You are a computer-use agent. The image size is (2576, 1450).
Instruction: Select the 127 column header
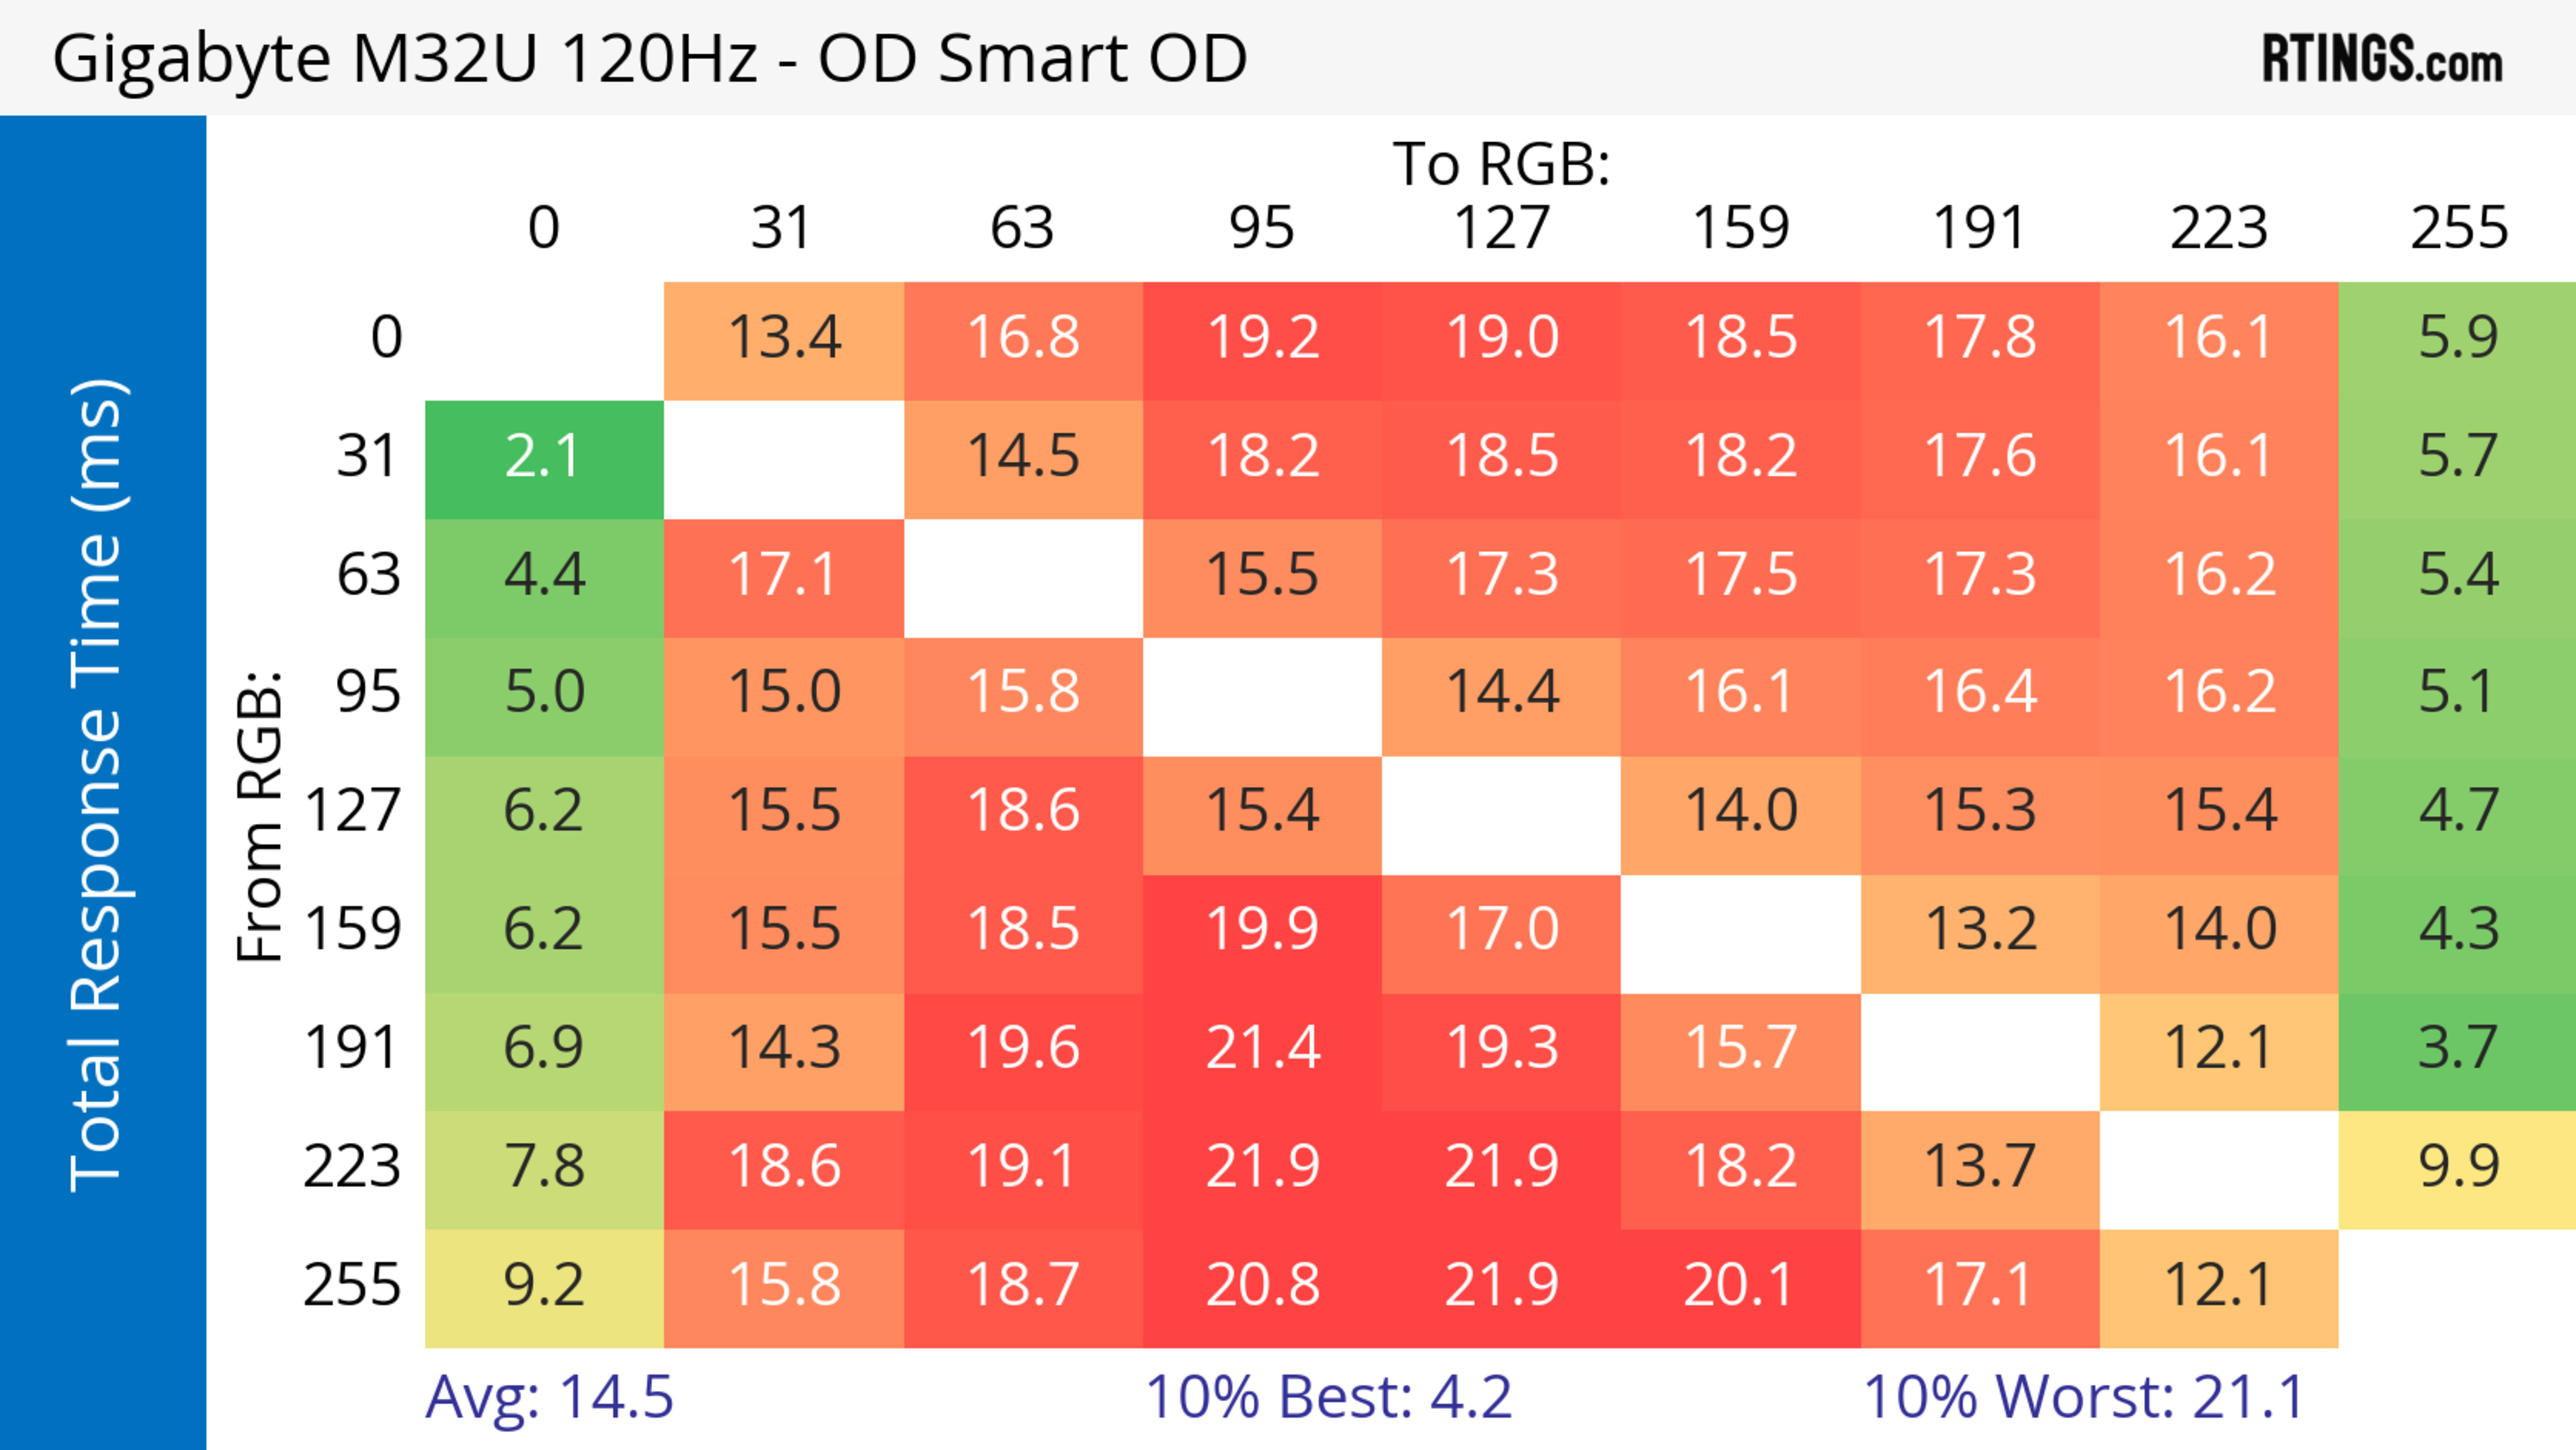tap(1501, 228)
